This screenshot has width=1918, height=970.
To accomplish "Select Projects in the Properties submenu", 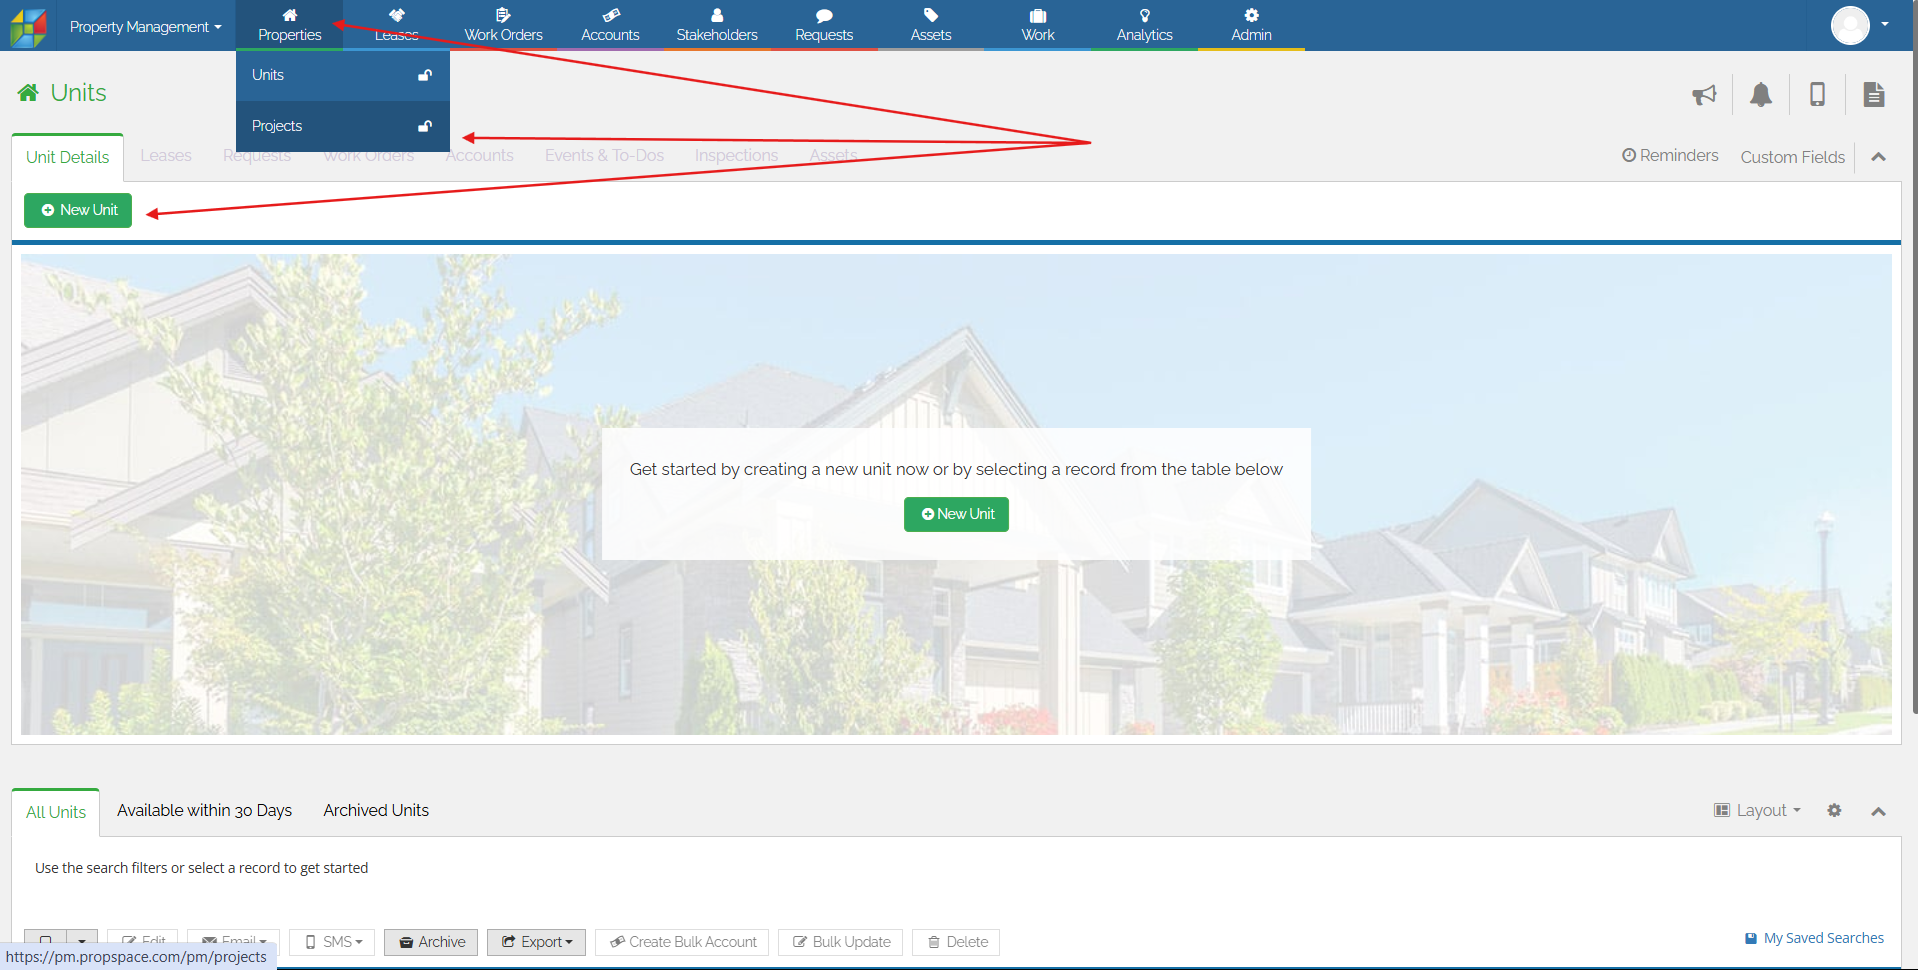I will coord(277,126).
